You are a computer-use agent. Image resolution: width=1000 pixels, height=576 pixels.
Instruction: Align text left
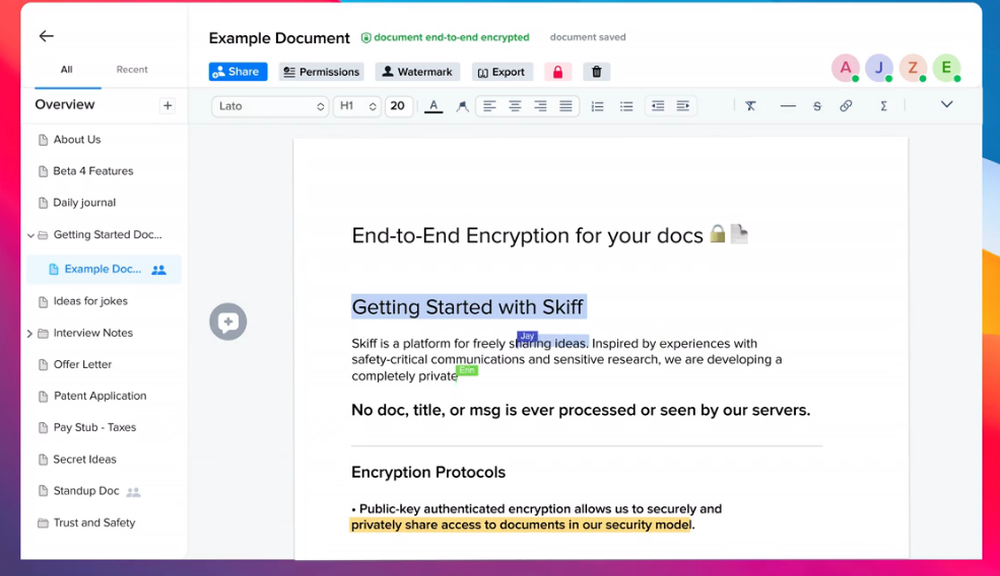(489, 106)
